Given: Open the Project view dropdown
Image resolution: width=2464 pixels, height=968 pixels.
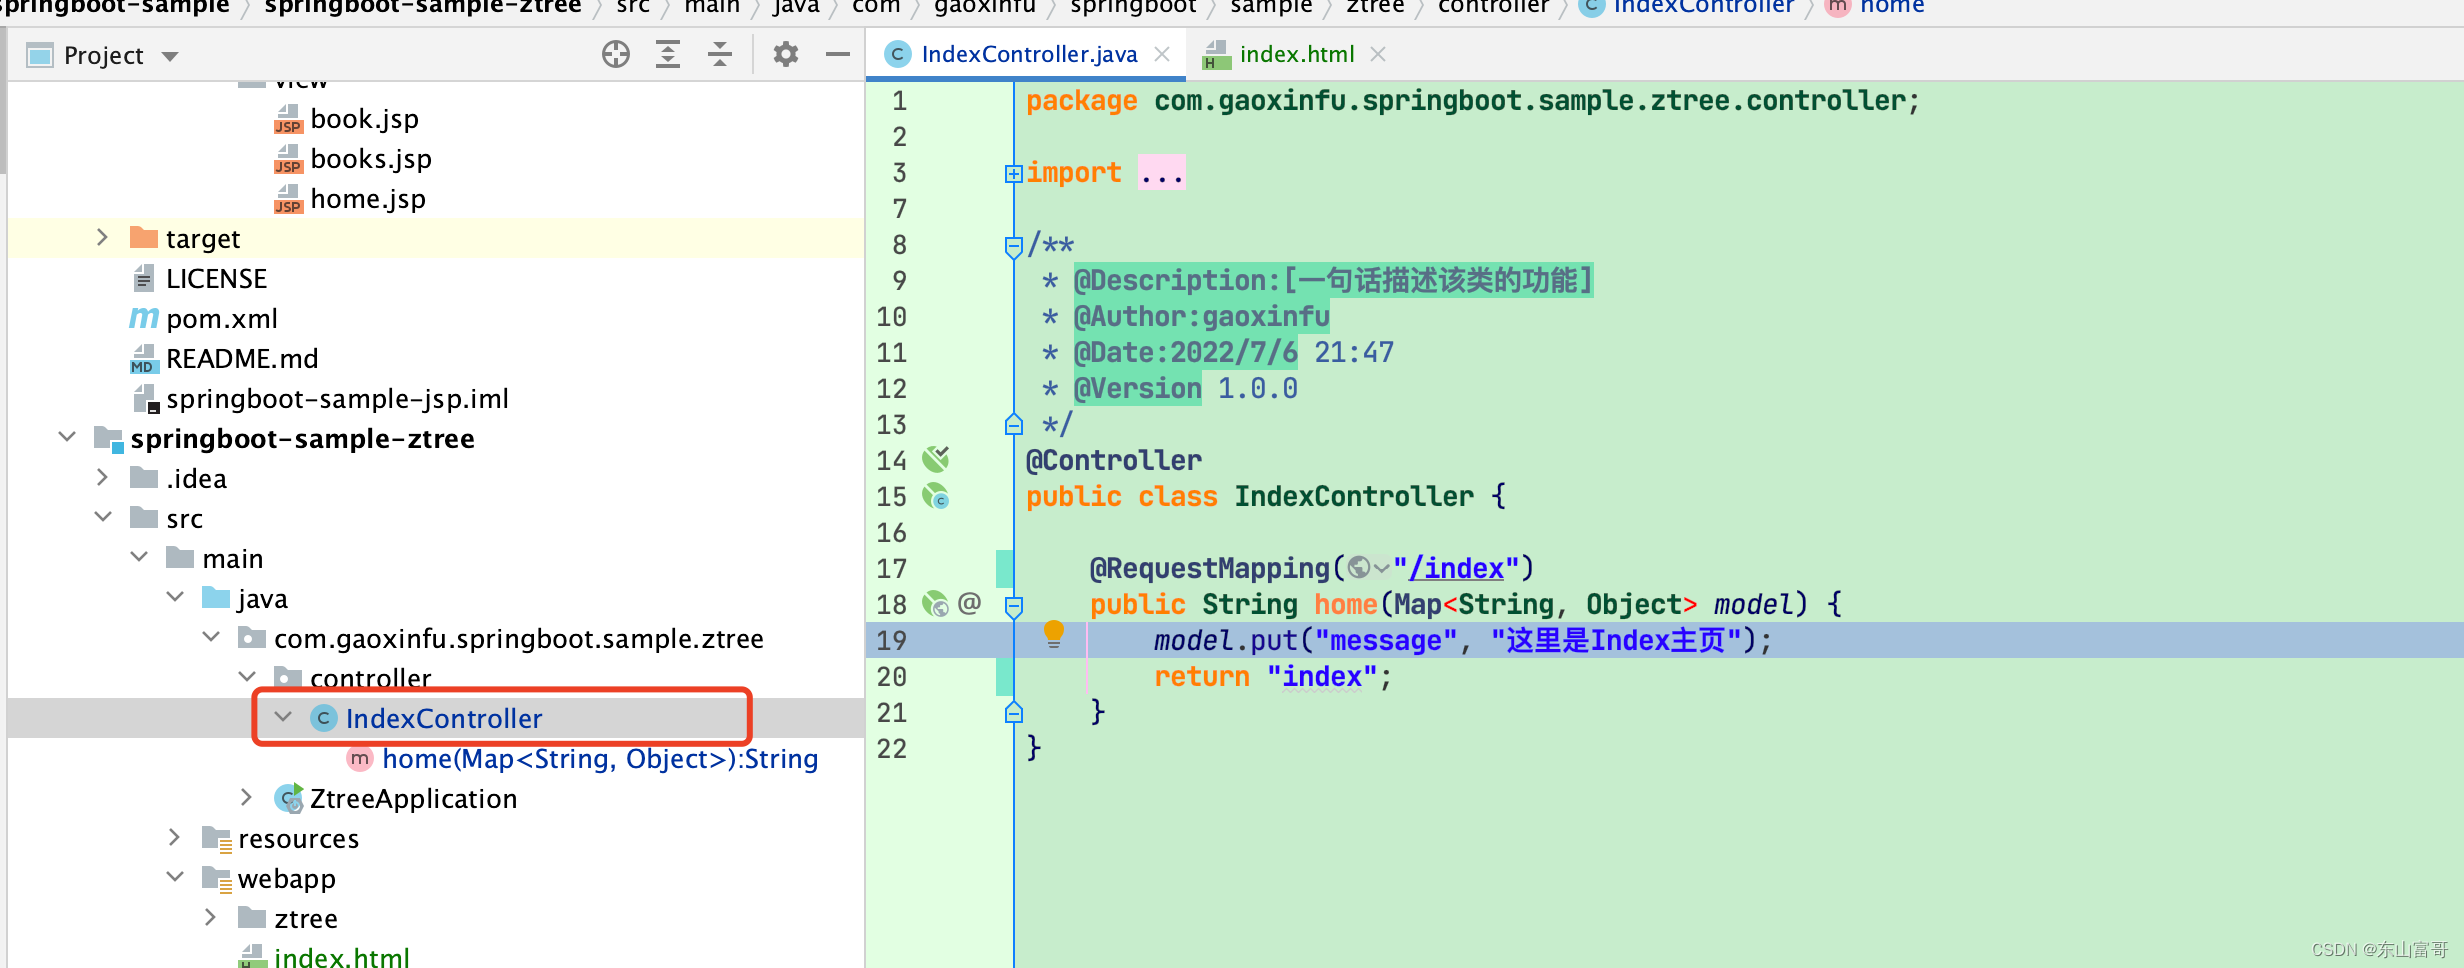Looking at the screenshot, I should tap(170, 56).
